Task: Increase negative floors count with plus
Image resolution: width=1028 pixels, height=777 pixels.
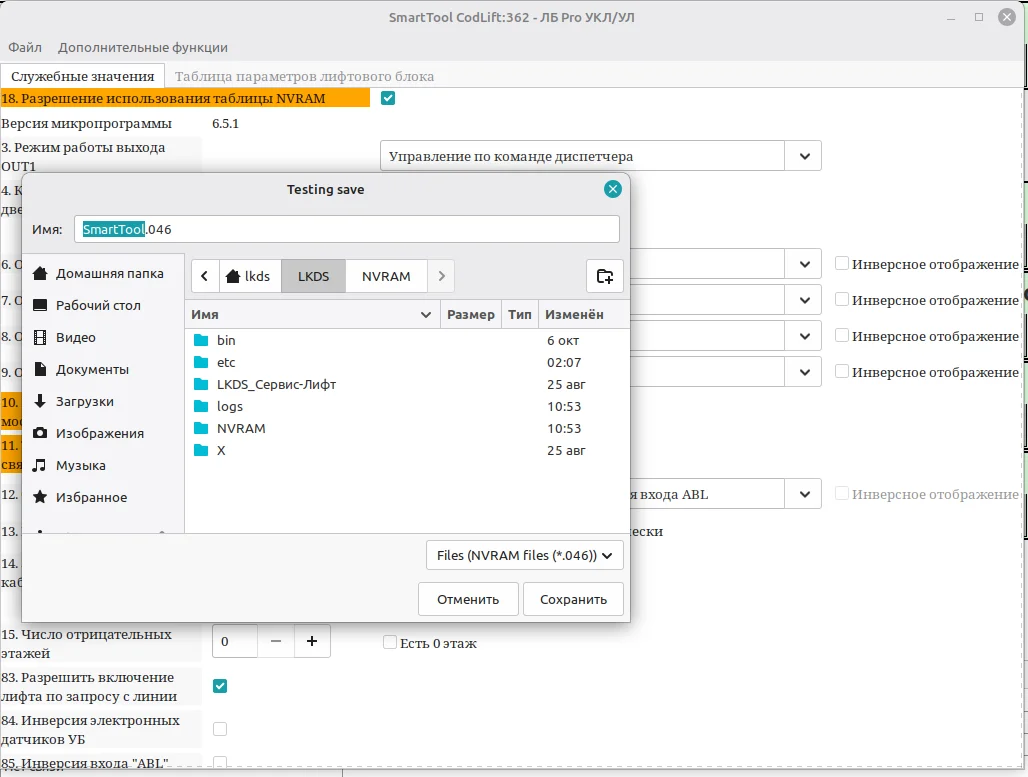Action: (x=312, y=641)
